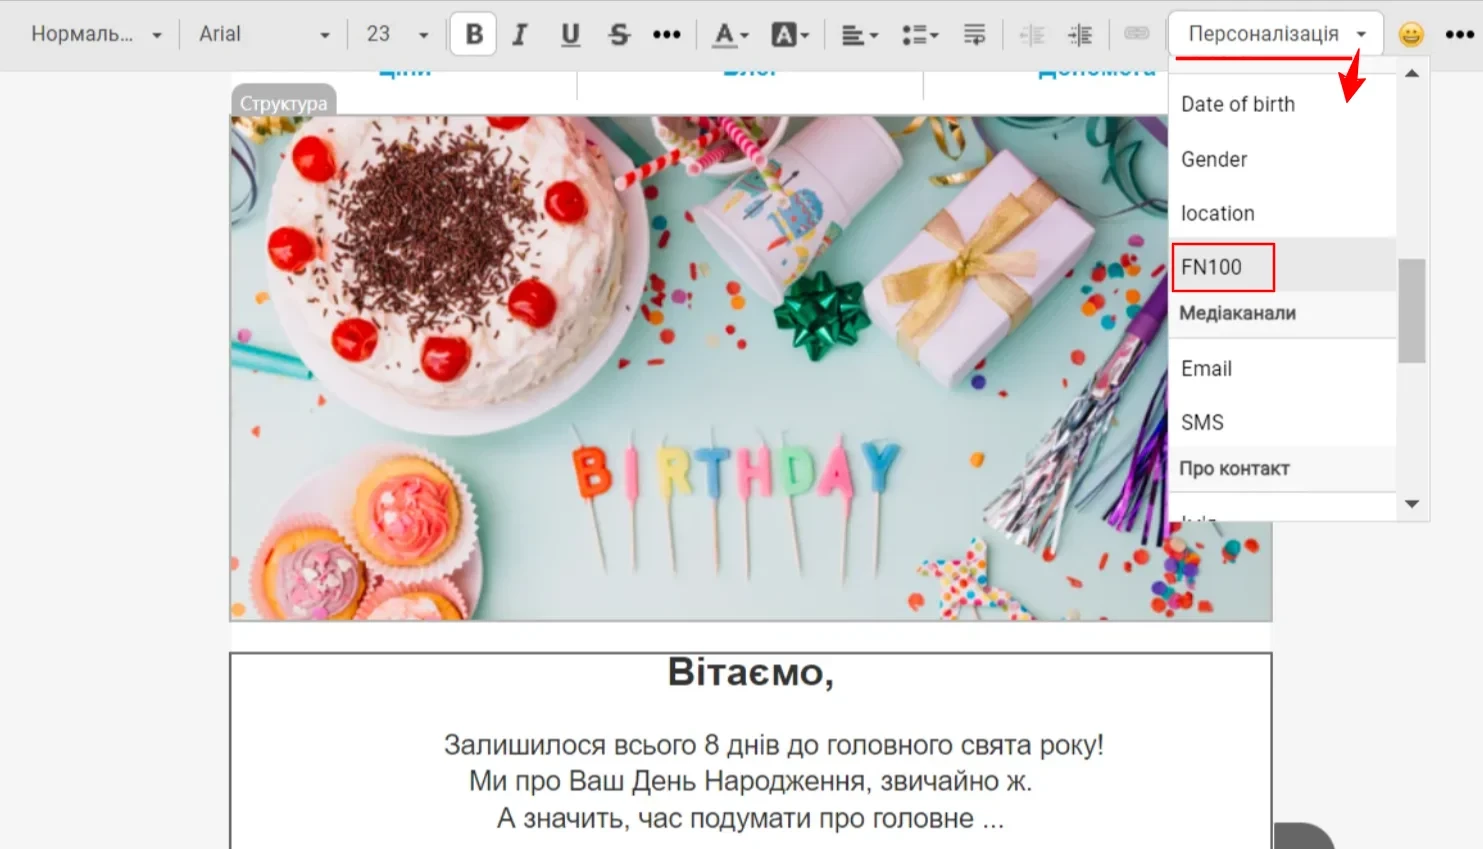
Task: Click the Структура block label
Action: 283,102
